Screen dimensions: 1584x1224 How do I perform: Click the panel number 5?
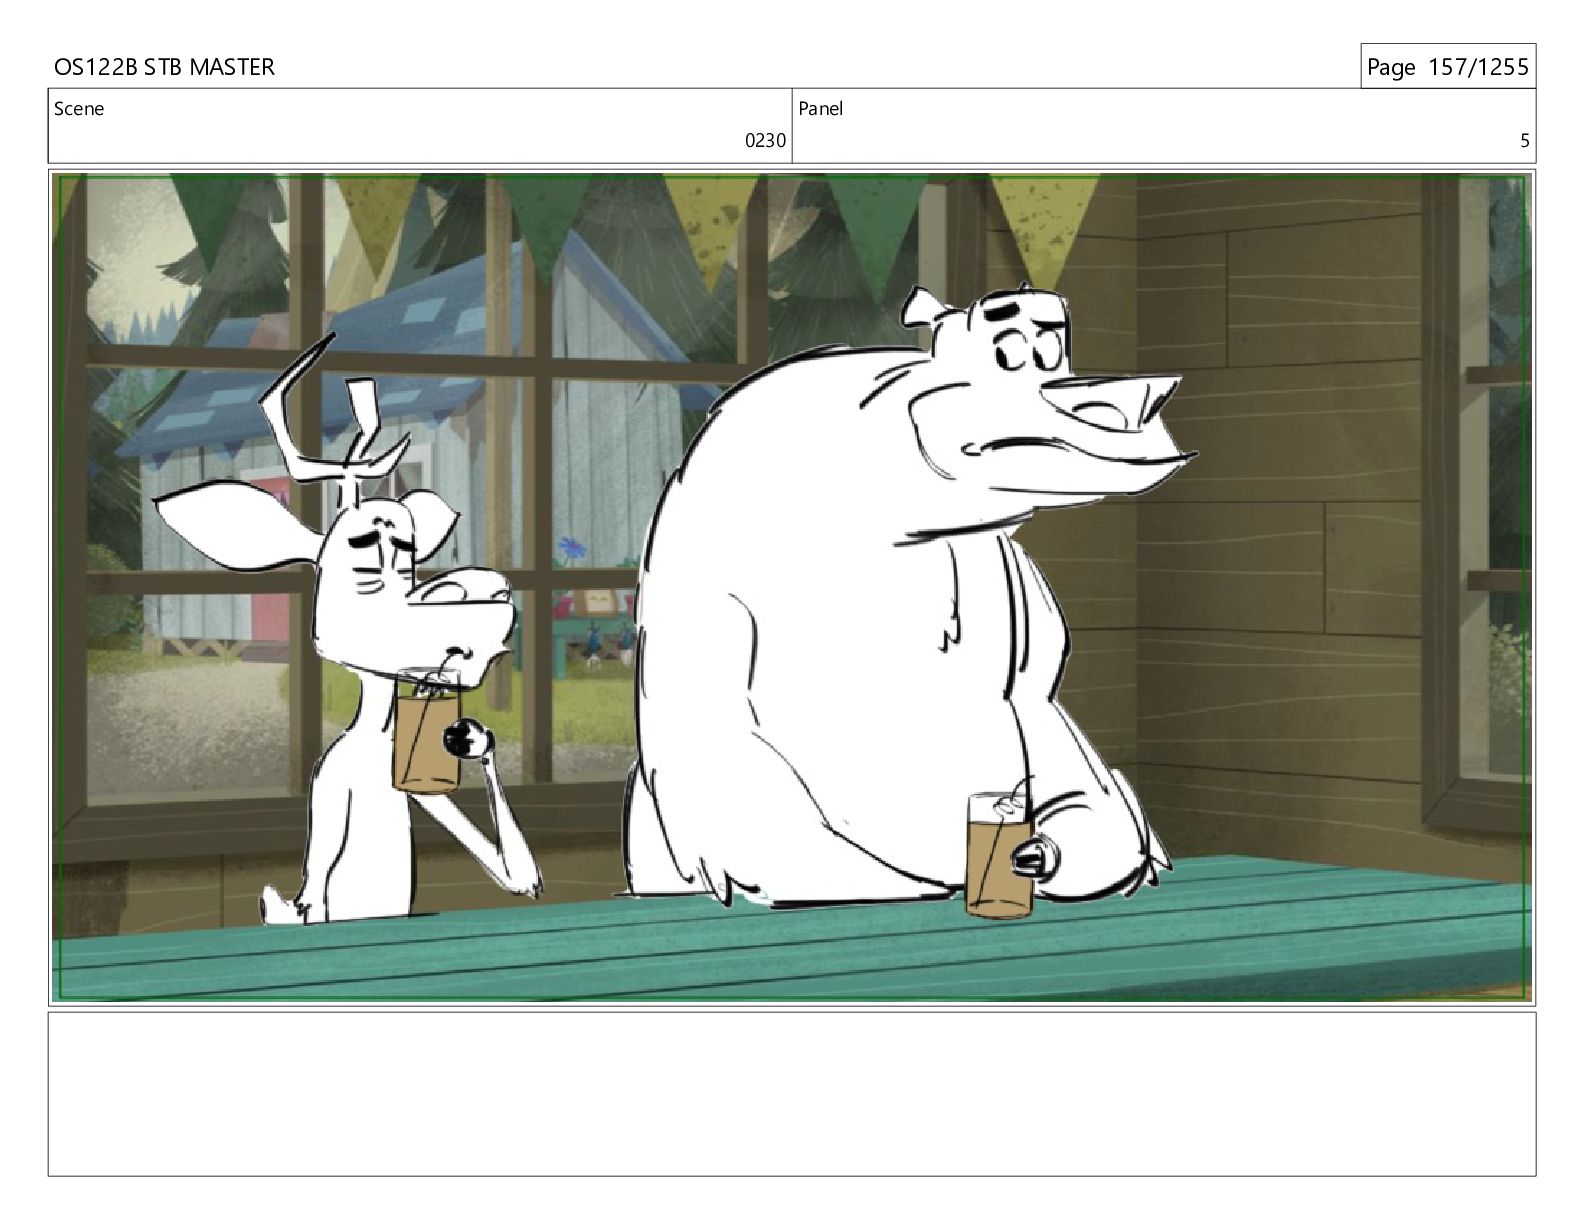(x=1525, y=141)
